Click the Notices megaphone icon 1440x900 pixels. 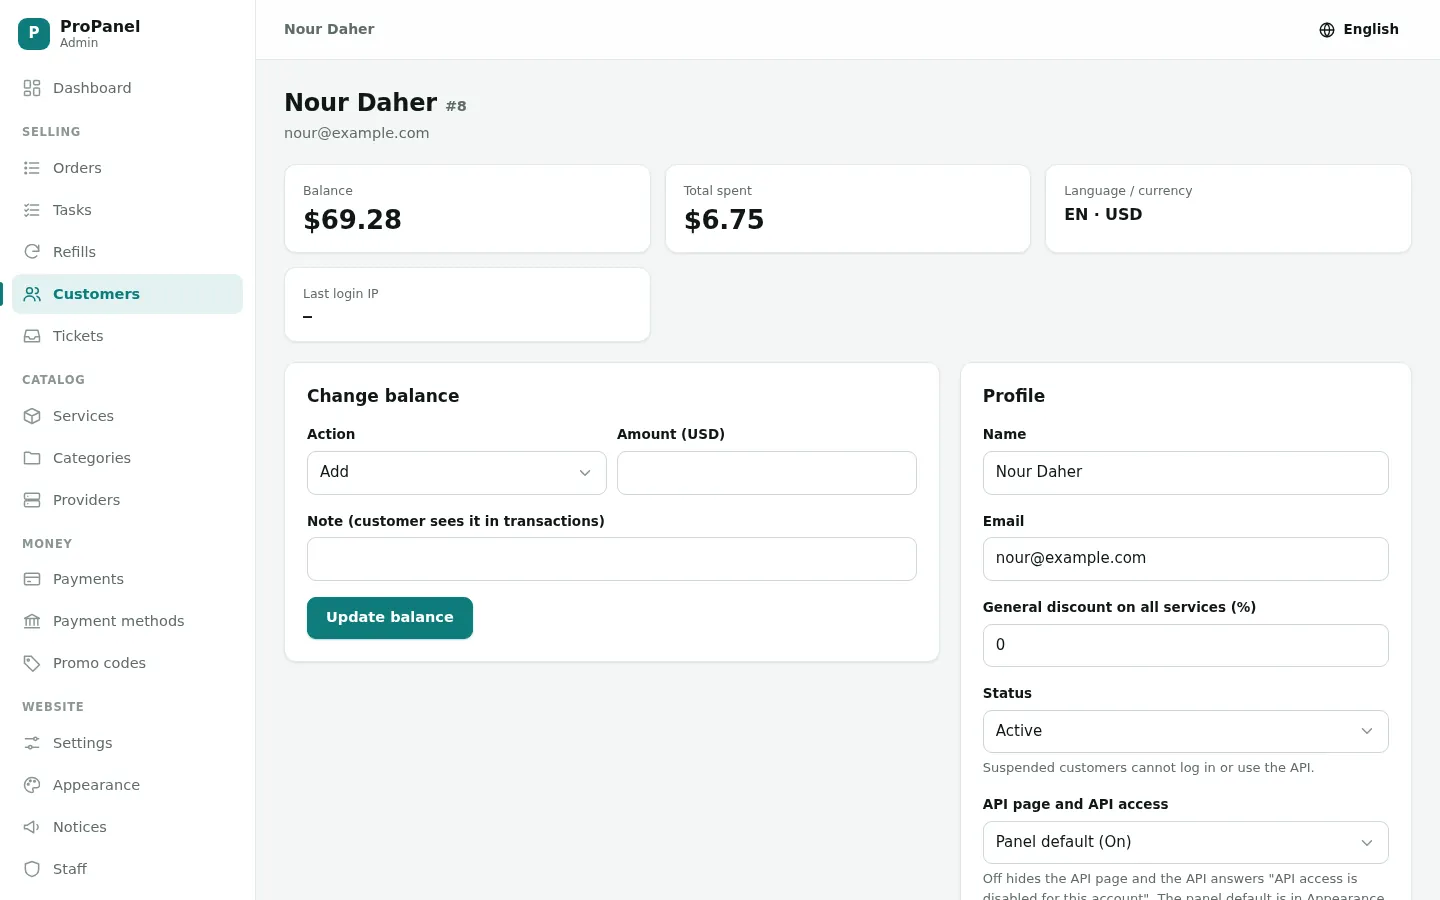(x=32, y=827)
